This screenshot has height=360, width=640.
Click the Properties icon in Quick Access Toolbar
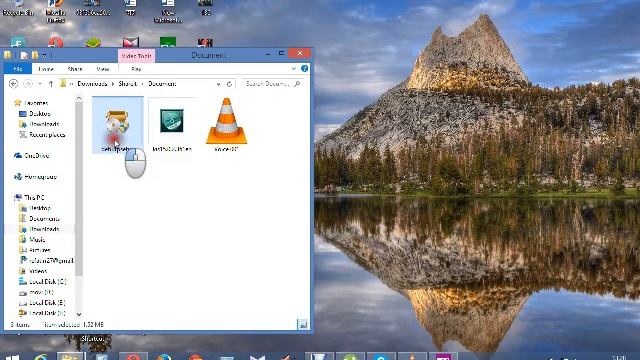(24, 56)
